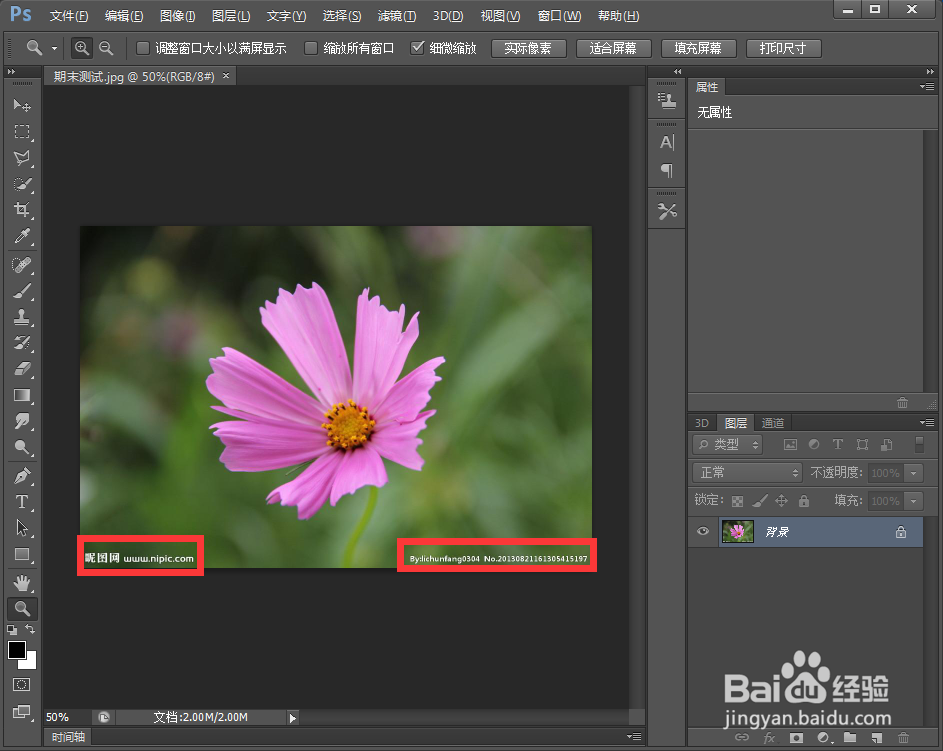943x751 pixels.
Task: Open the 文件(F) menu
Action: click(x=69, y=16)
